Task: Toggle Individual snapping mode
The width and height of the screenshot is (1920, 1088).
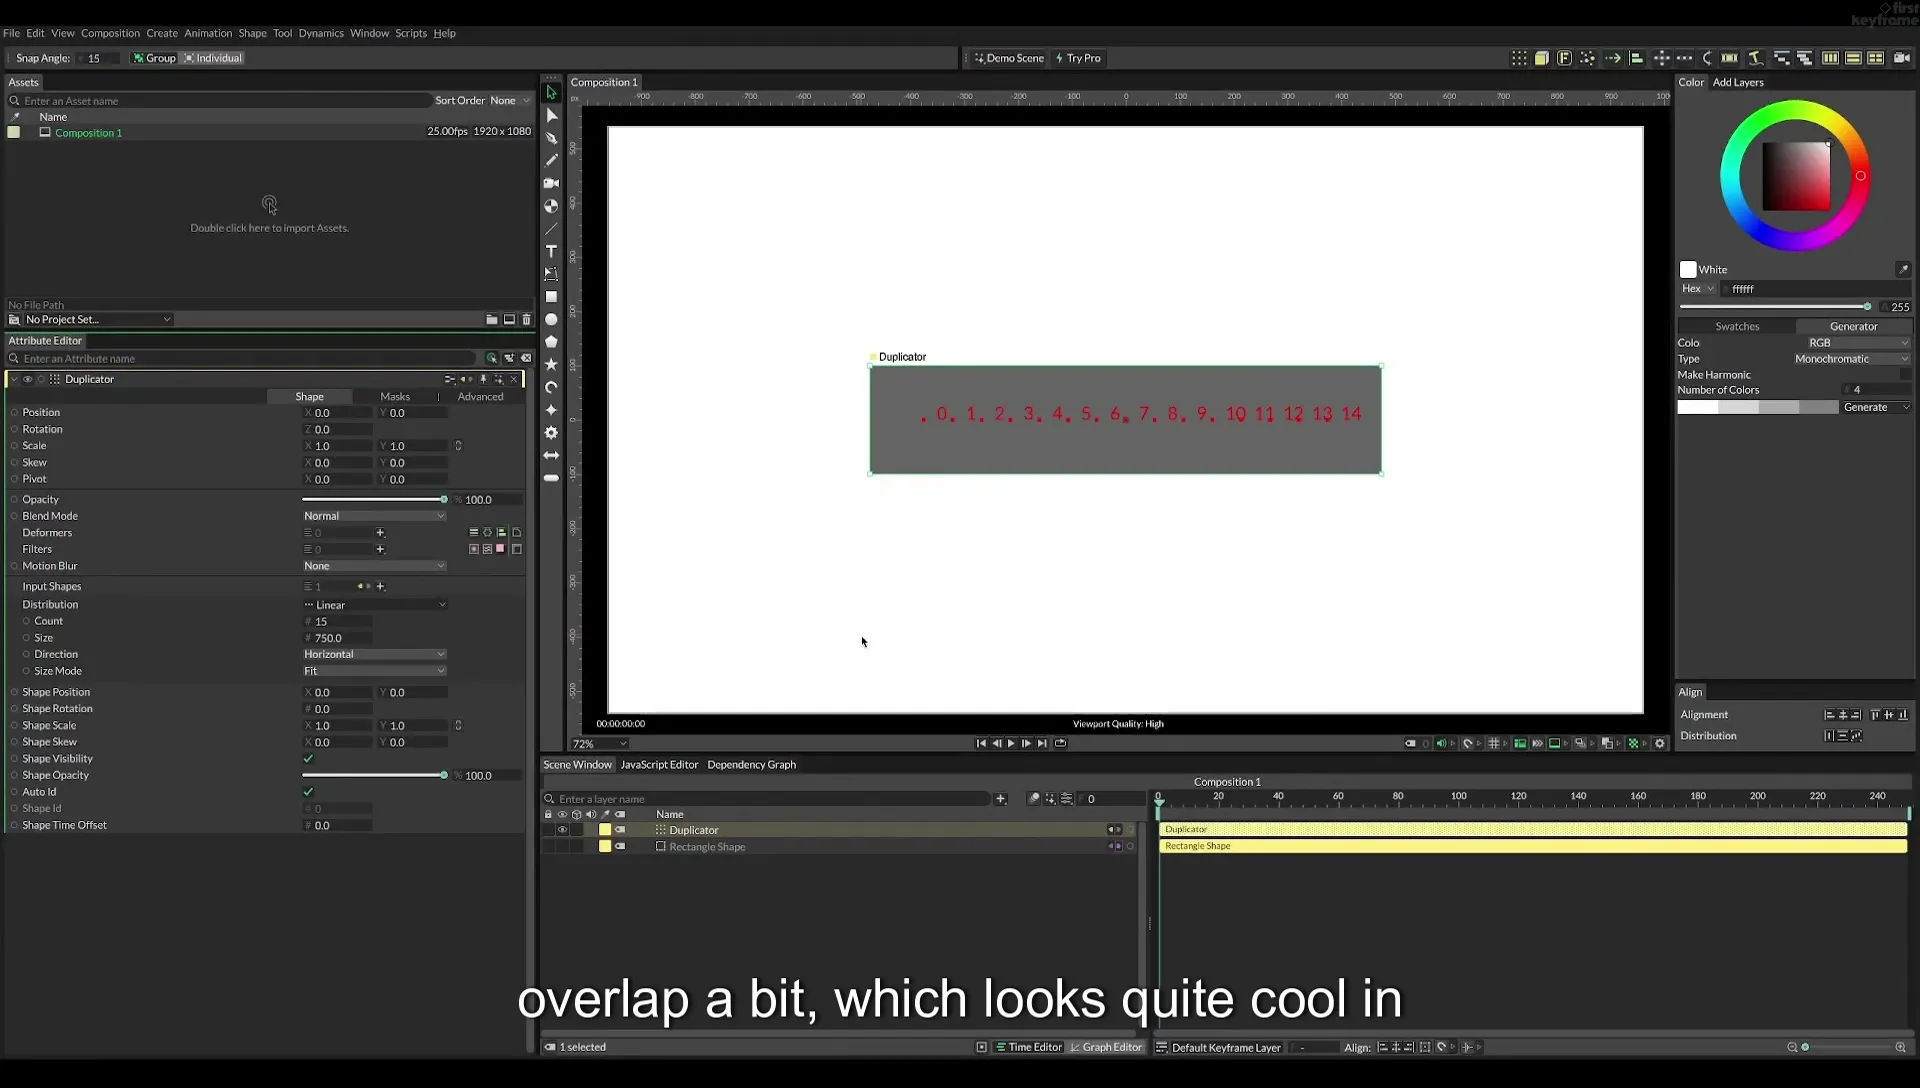Action: (x=212, y=58)
